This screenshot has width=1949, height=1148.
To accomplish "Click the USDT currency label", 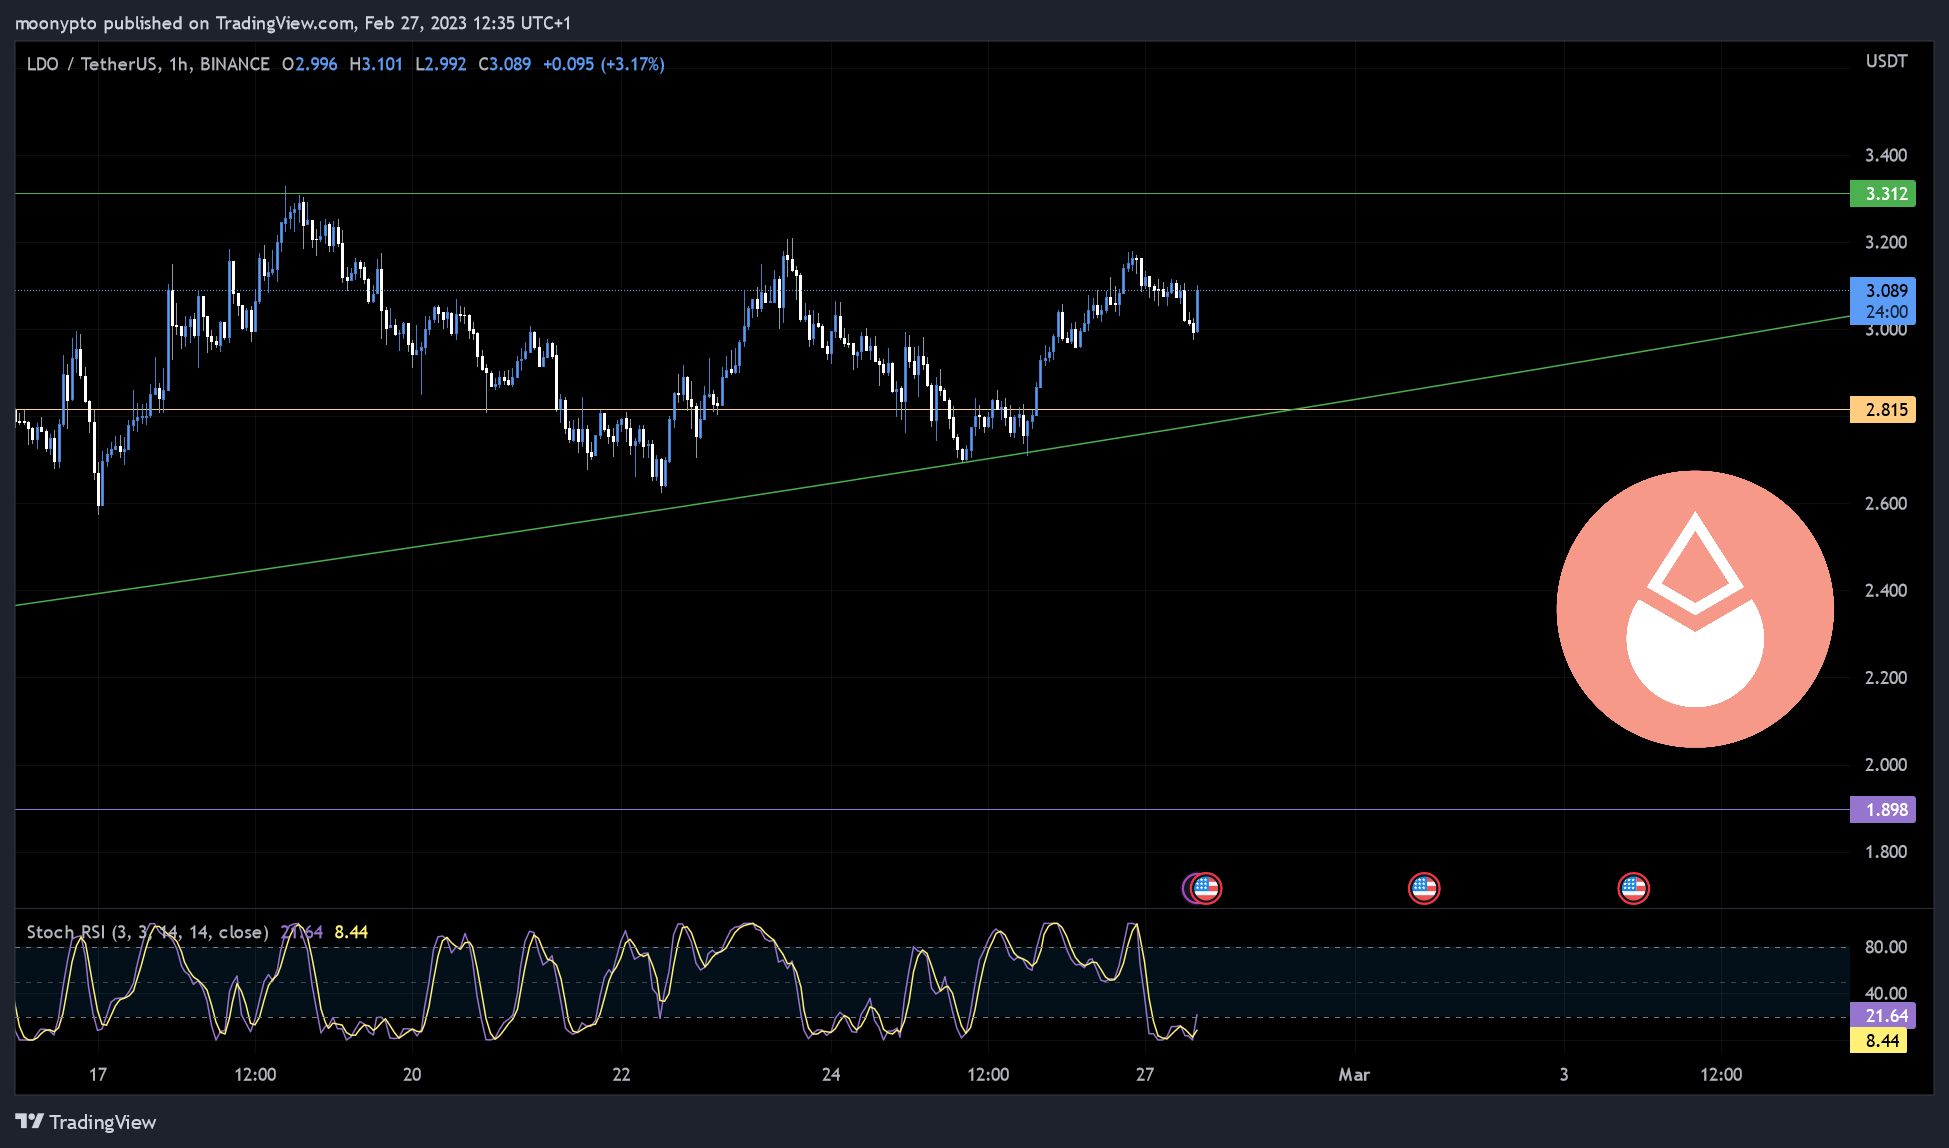I will (x=1886, y=62).
